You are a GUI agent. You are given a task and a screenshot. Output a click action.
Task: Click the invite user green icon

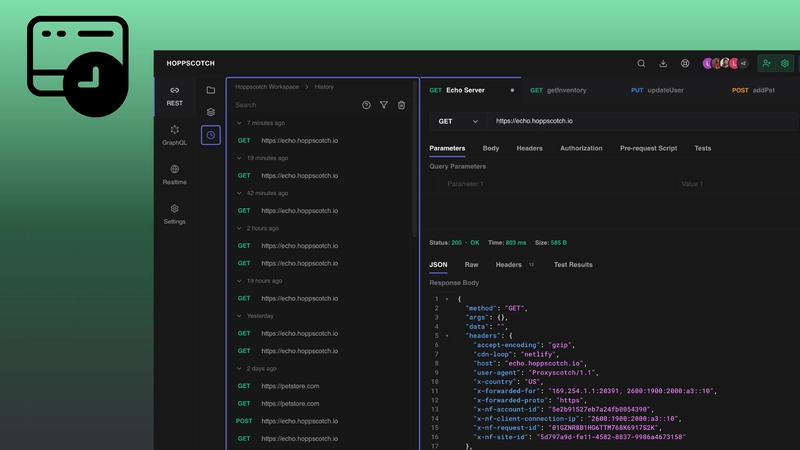click(x=766, y=63)
